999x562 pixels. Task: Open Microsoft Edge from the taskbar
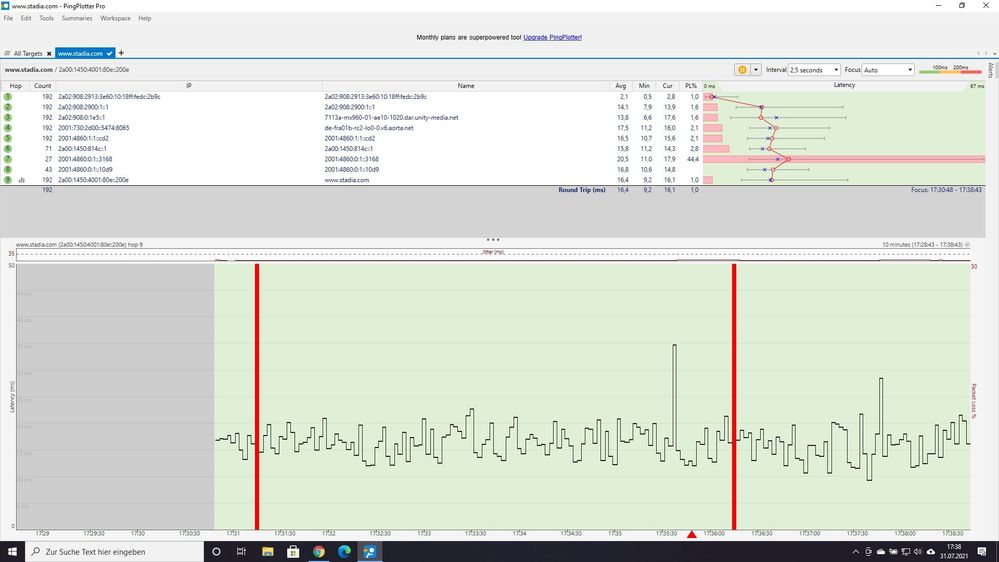[344, 552]
